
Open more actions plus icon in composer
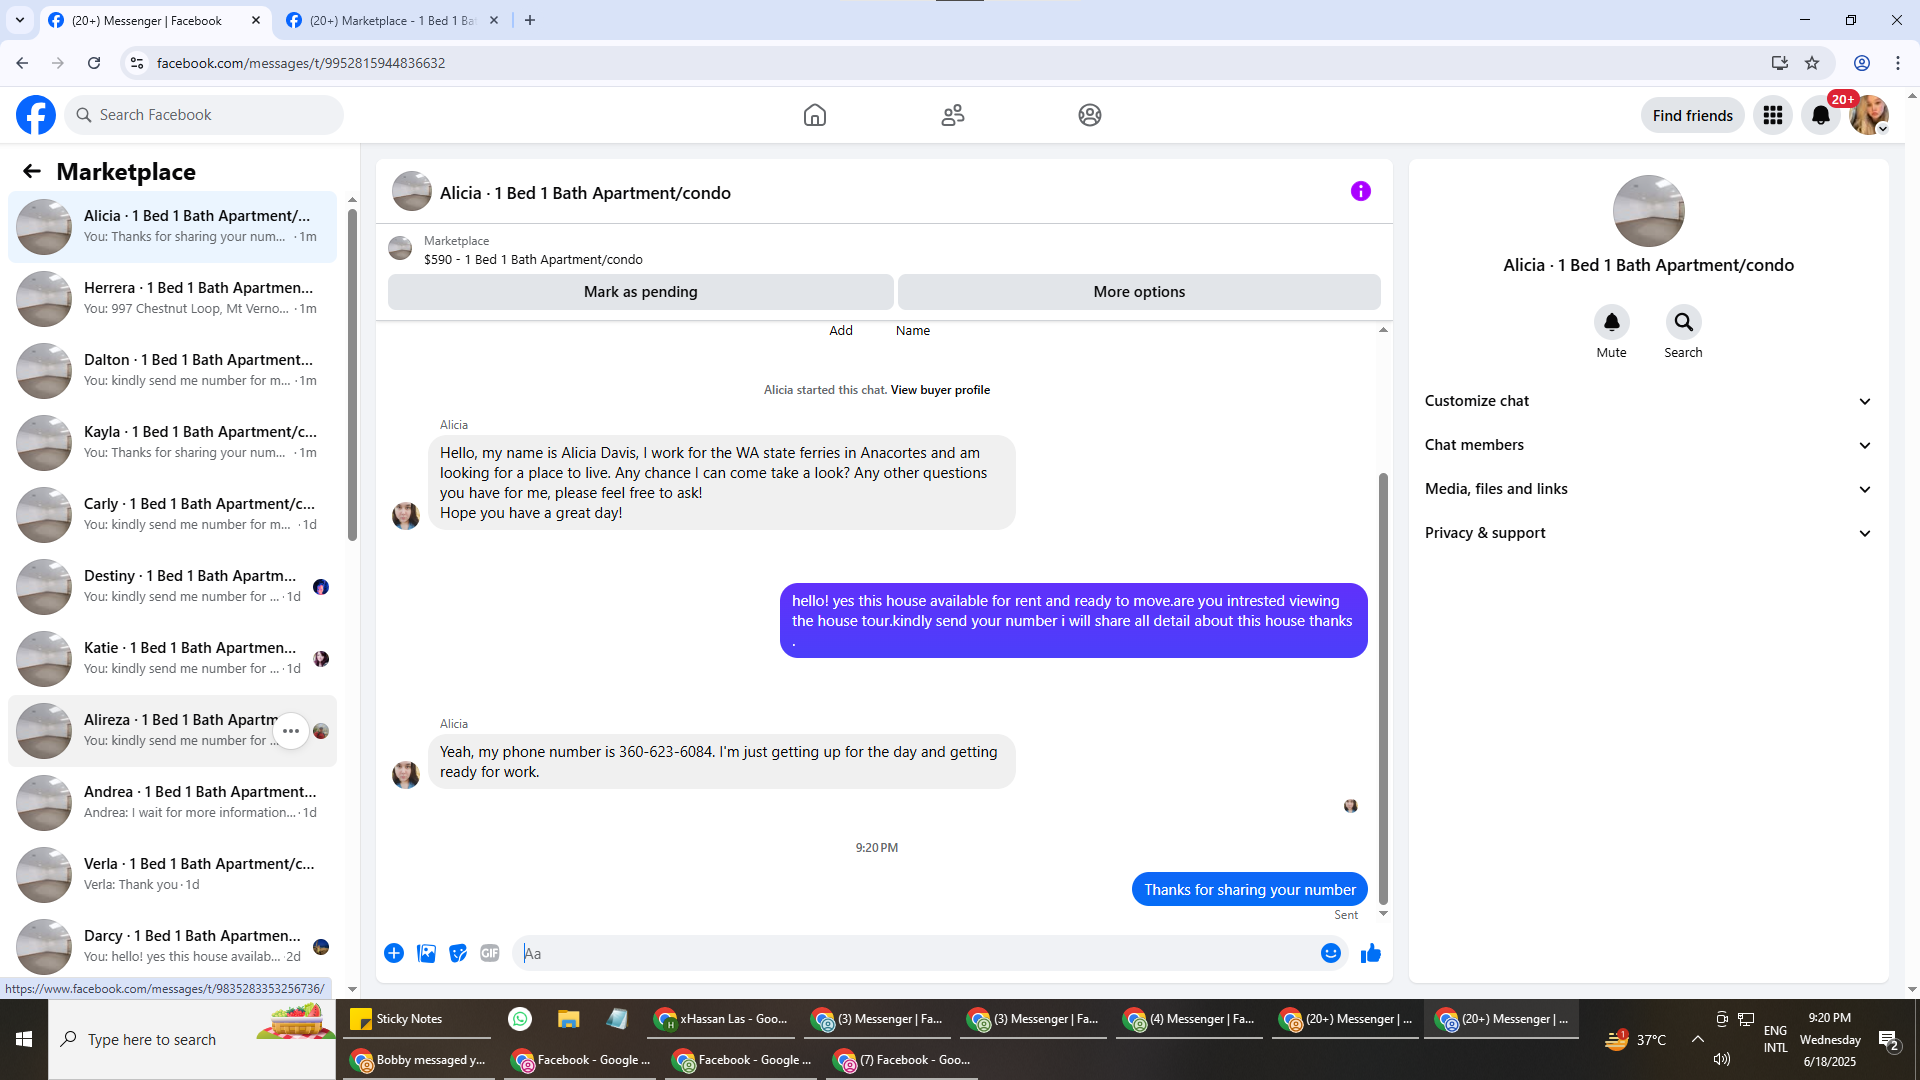[394, 953]
